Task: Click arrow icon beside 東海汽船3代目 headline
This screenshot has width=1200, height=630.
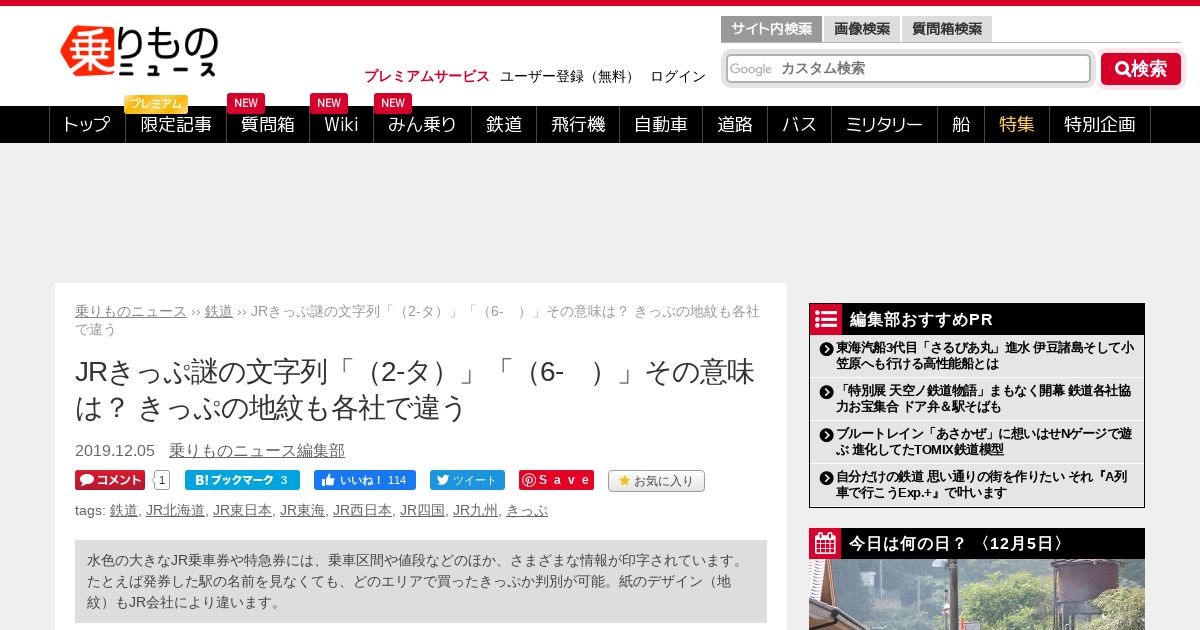Action: (826, 349)
